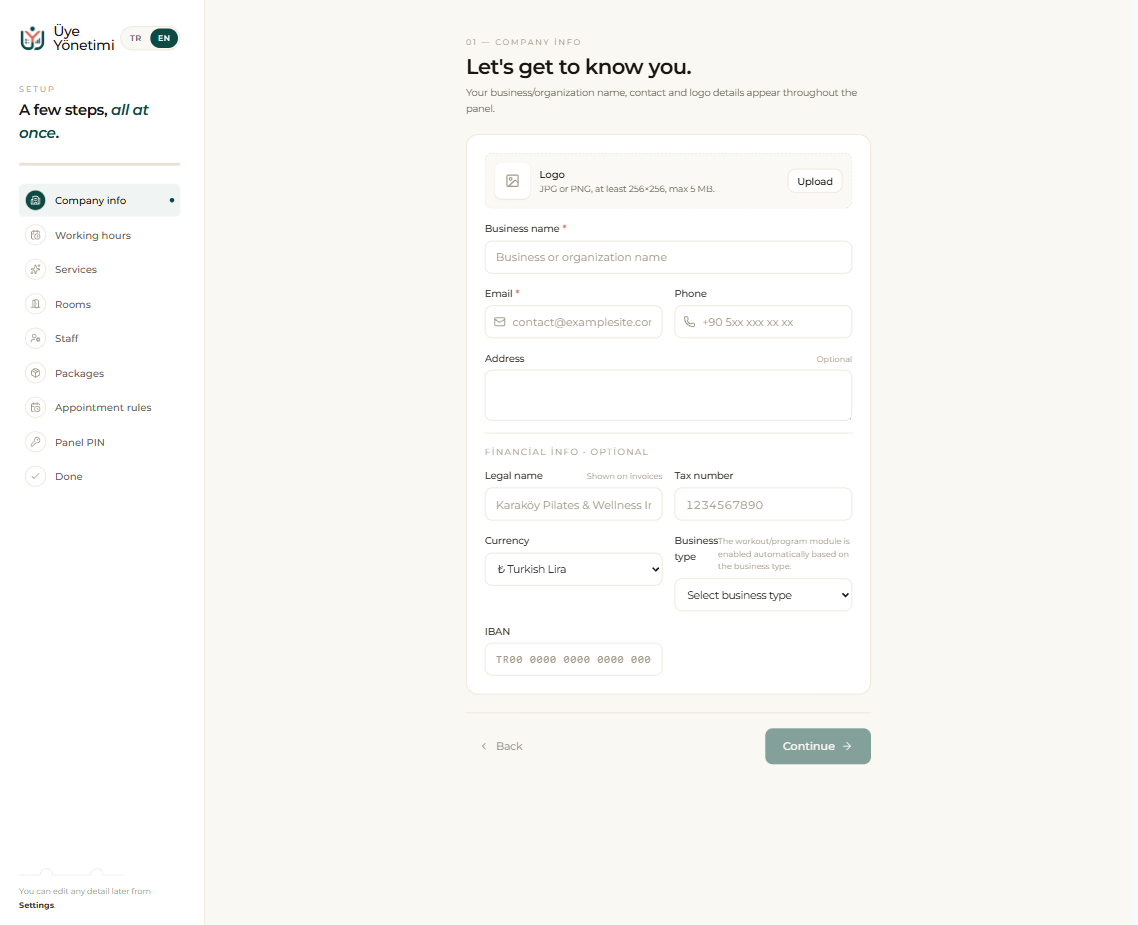
Task: Click the phone handset icon
Action: (689, 321)
